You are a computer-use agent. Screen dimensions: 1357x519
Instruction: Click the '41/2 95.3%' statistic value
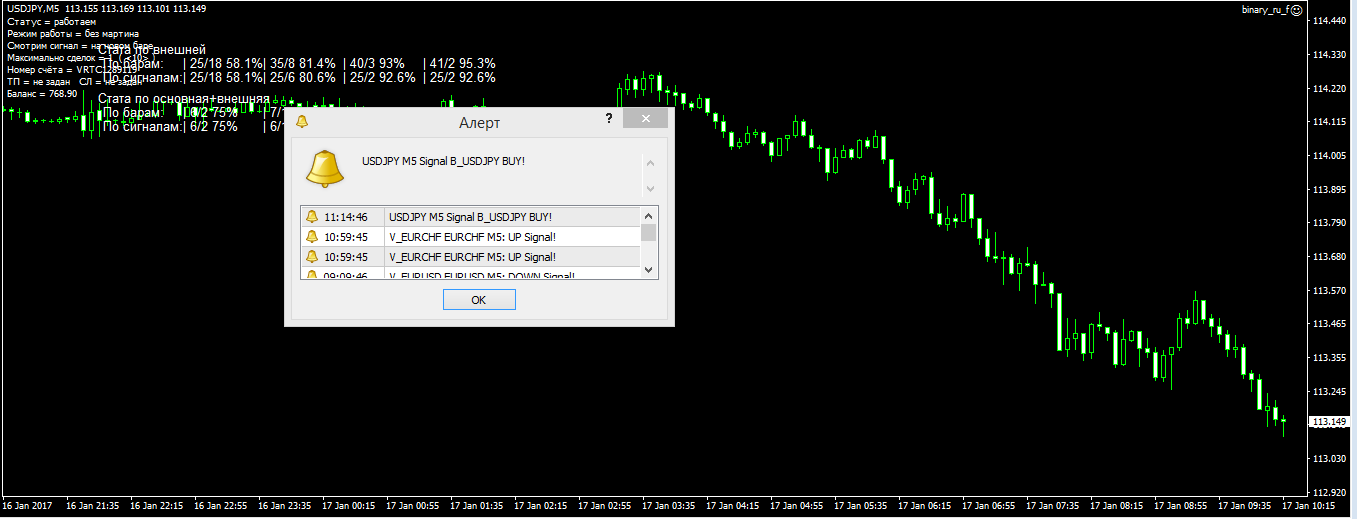[463, 63]
